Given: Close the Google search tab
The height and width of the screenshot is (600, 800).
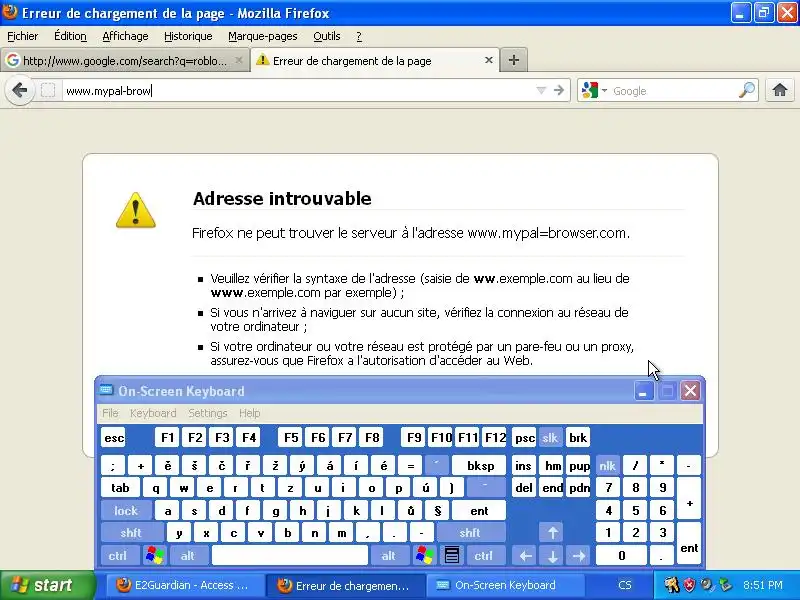Looking at the screenshot, I should (238, 60).
